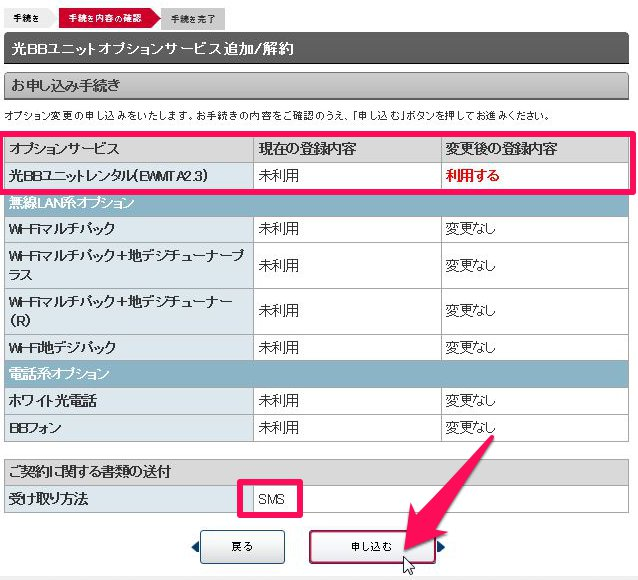Screen dimensions: 638x580
Task: Click 未利用 in ホワイト光電話 row
Action: click(278, 401)
